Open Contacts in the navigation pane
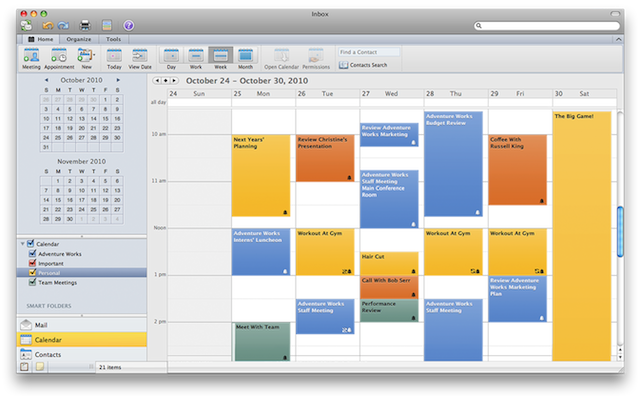Screen dimensions: 640x397 coord(82,355)
